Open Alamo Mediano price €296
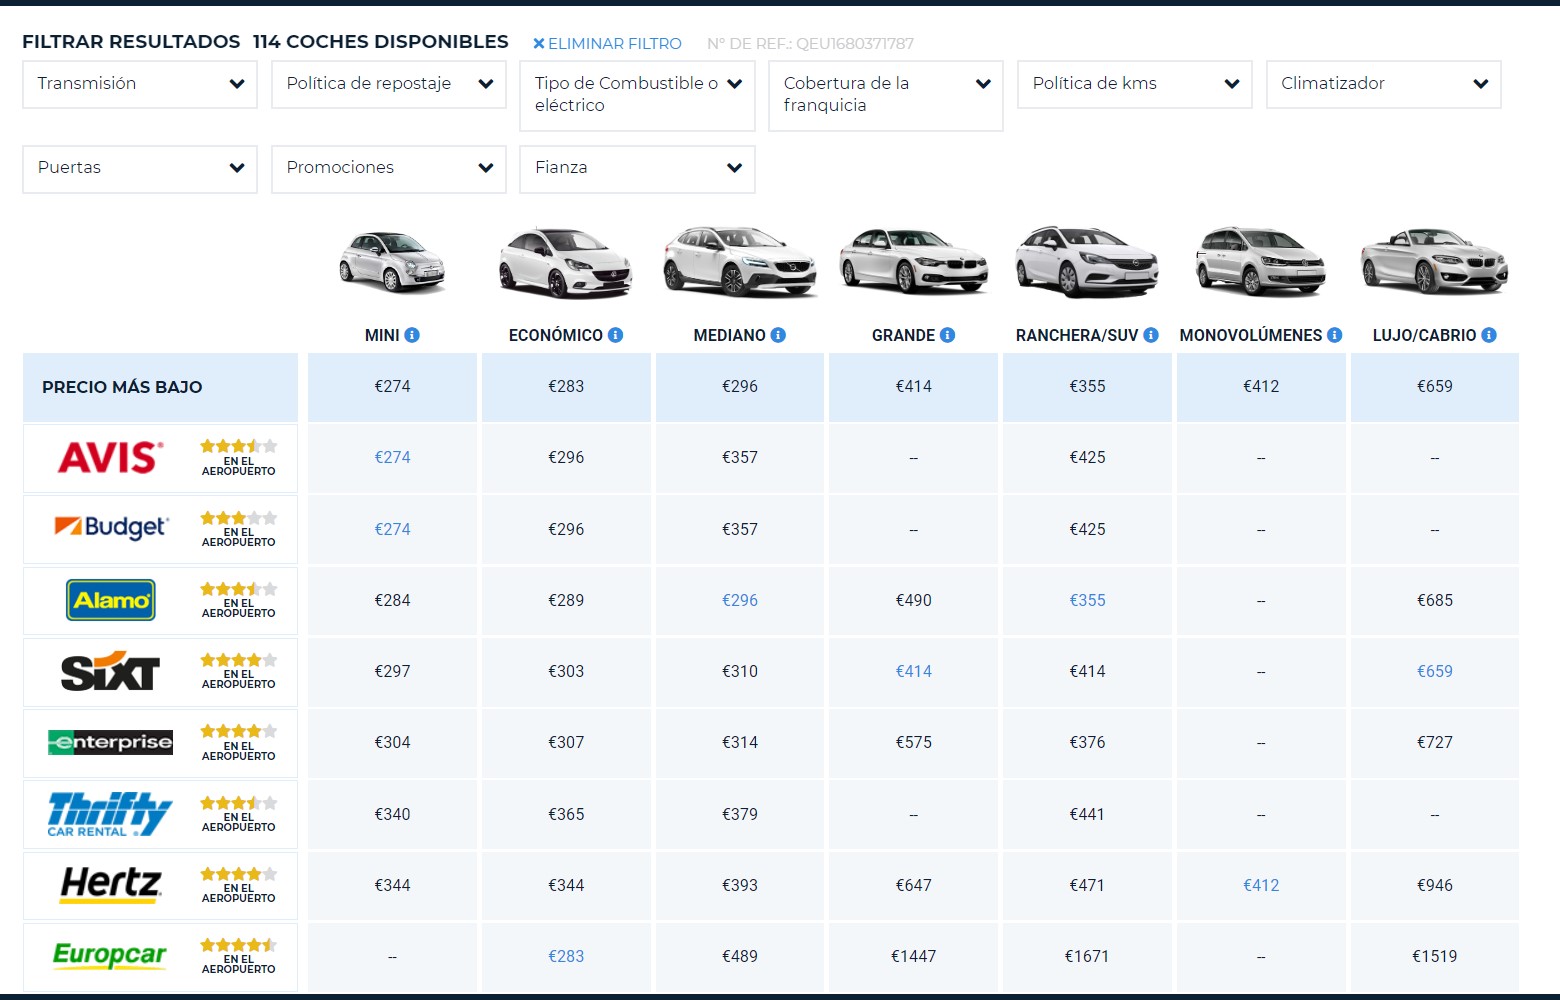Screen dimensions: 1560x1000 tap(740, 600)
